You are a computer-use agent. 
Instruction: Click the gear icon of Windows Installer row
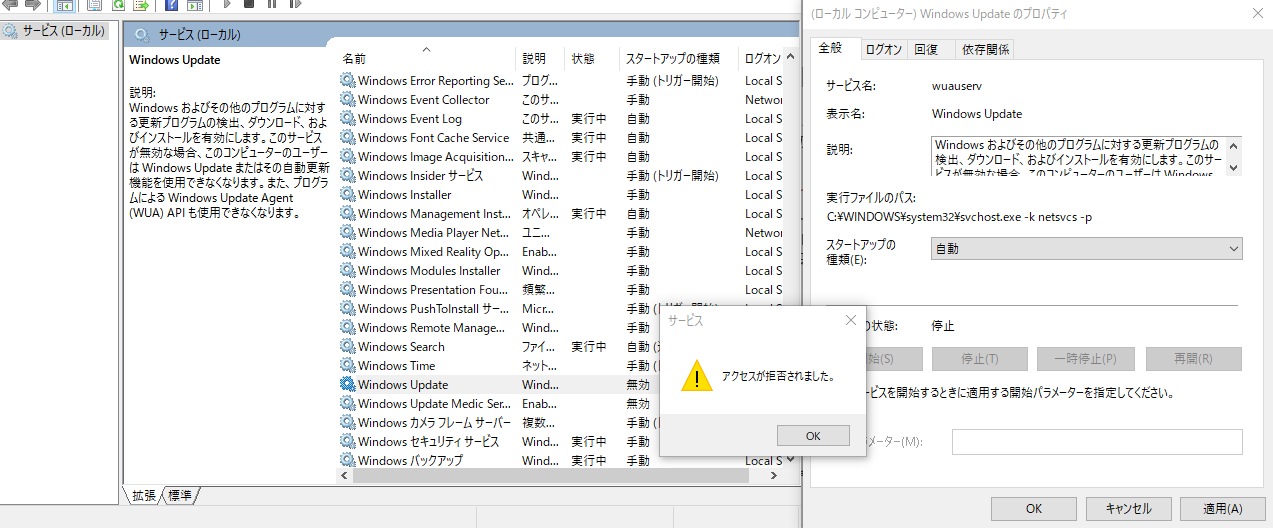point(347,195)
